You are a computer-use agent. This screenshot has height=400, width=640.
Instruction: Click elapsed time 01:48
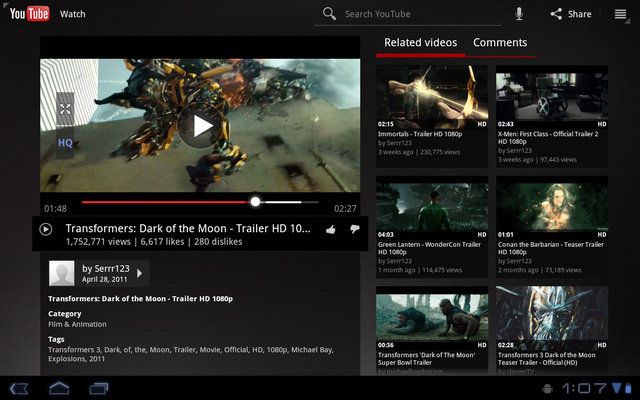click(x=55, y=209)
